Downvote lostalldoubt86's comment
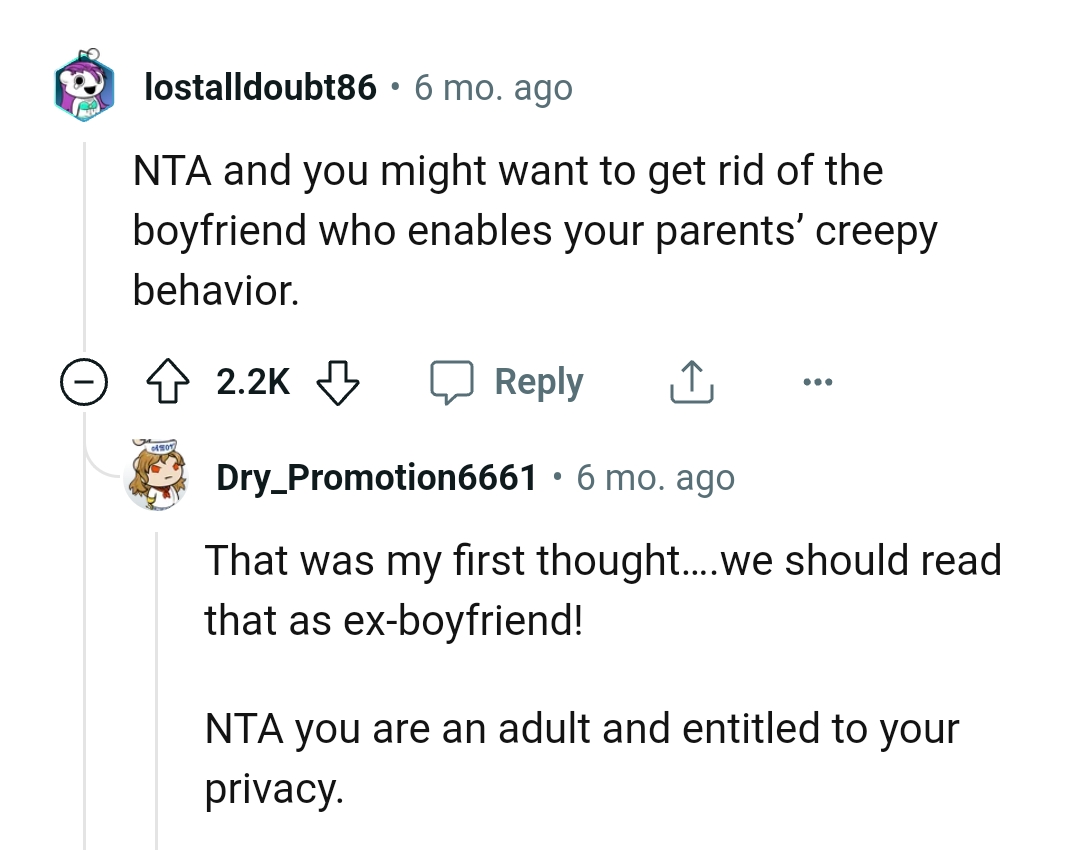Viewport: 1079px width, 850px height. (x=339, y=381)
